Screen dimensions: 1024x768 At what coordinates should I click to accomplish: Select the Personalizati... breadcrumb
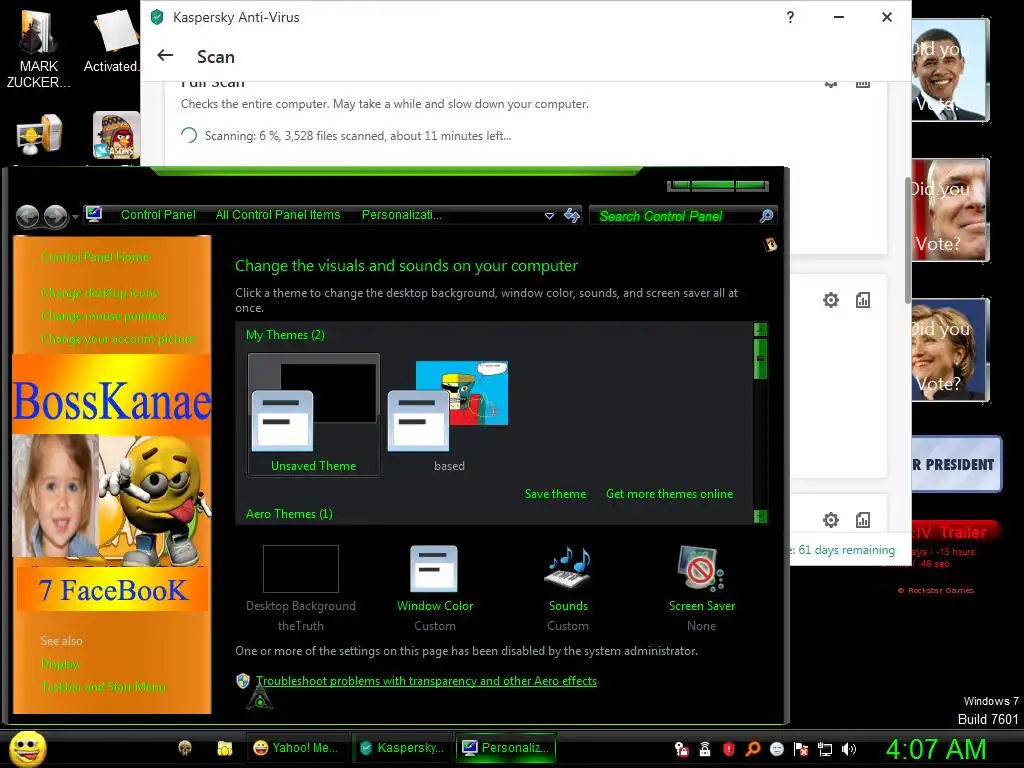coord(402,215)
